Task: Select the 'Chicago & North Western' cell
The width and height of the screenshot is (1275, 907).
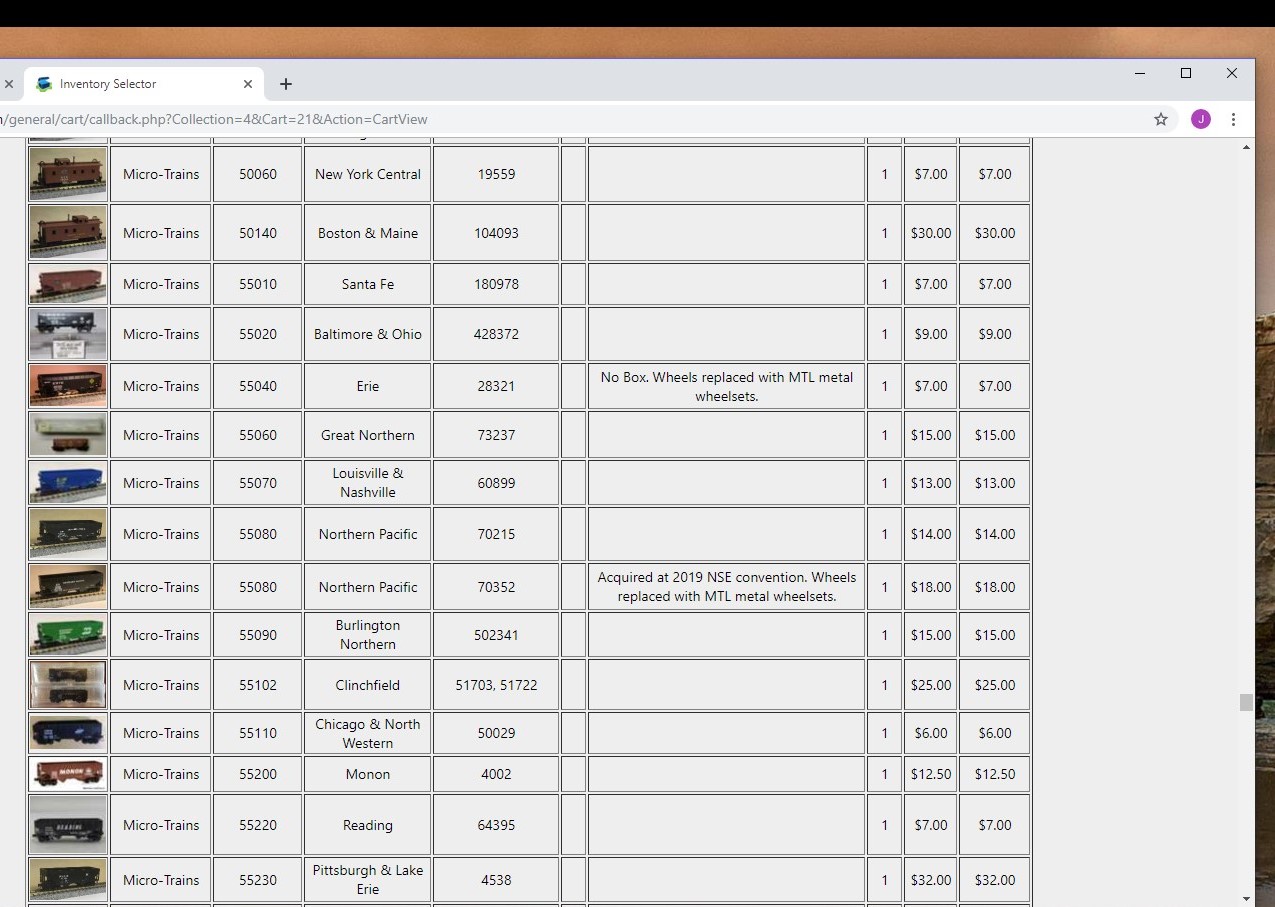Action: coord(368,733)
